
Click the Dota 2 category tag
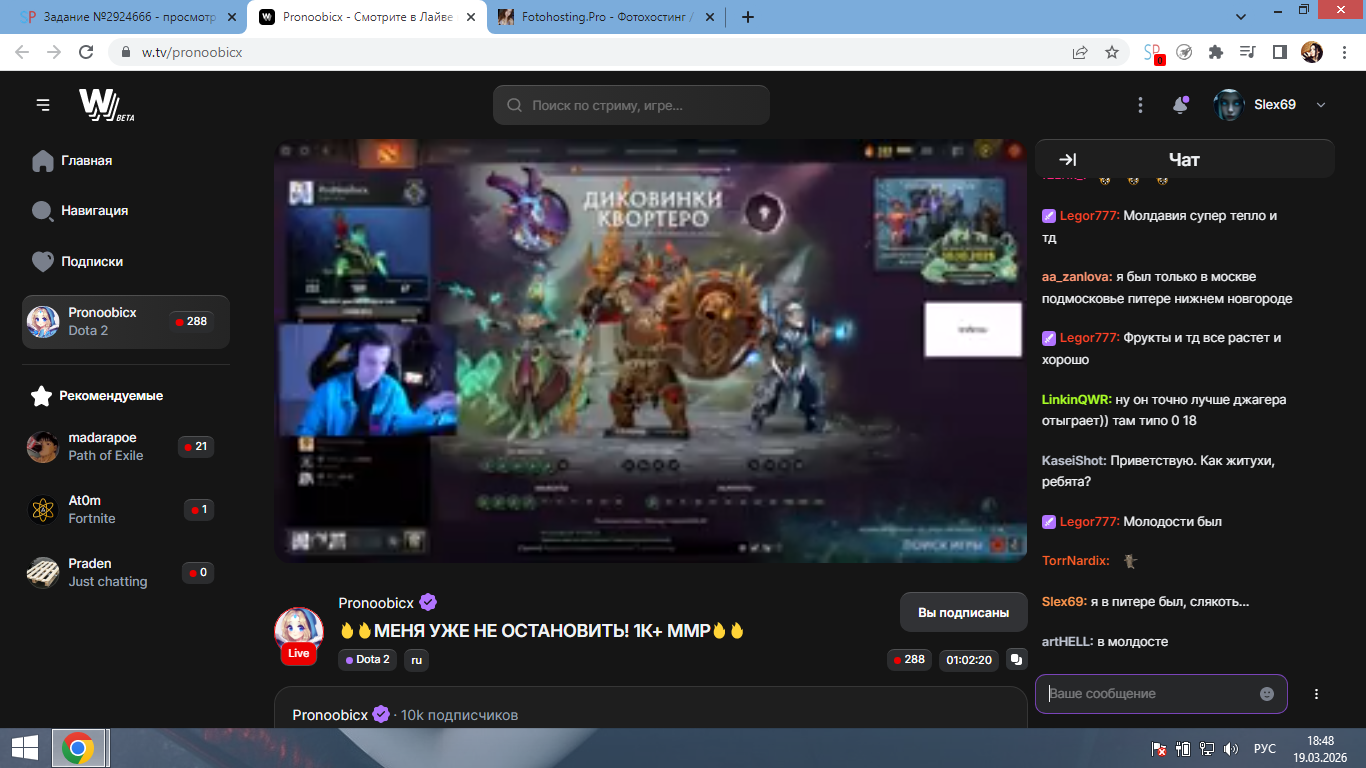[368, 660]
